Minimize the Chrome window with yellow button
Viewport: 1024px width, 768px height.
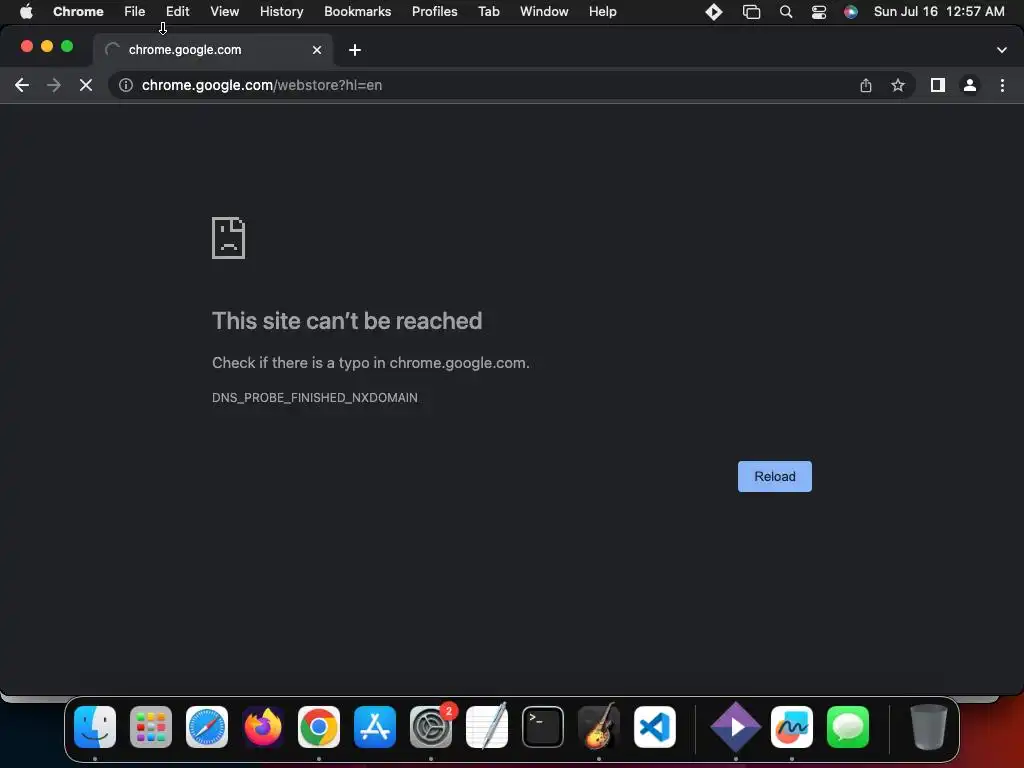47,46
